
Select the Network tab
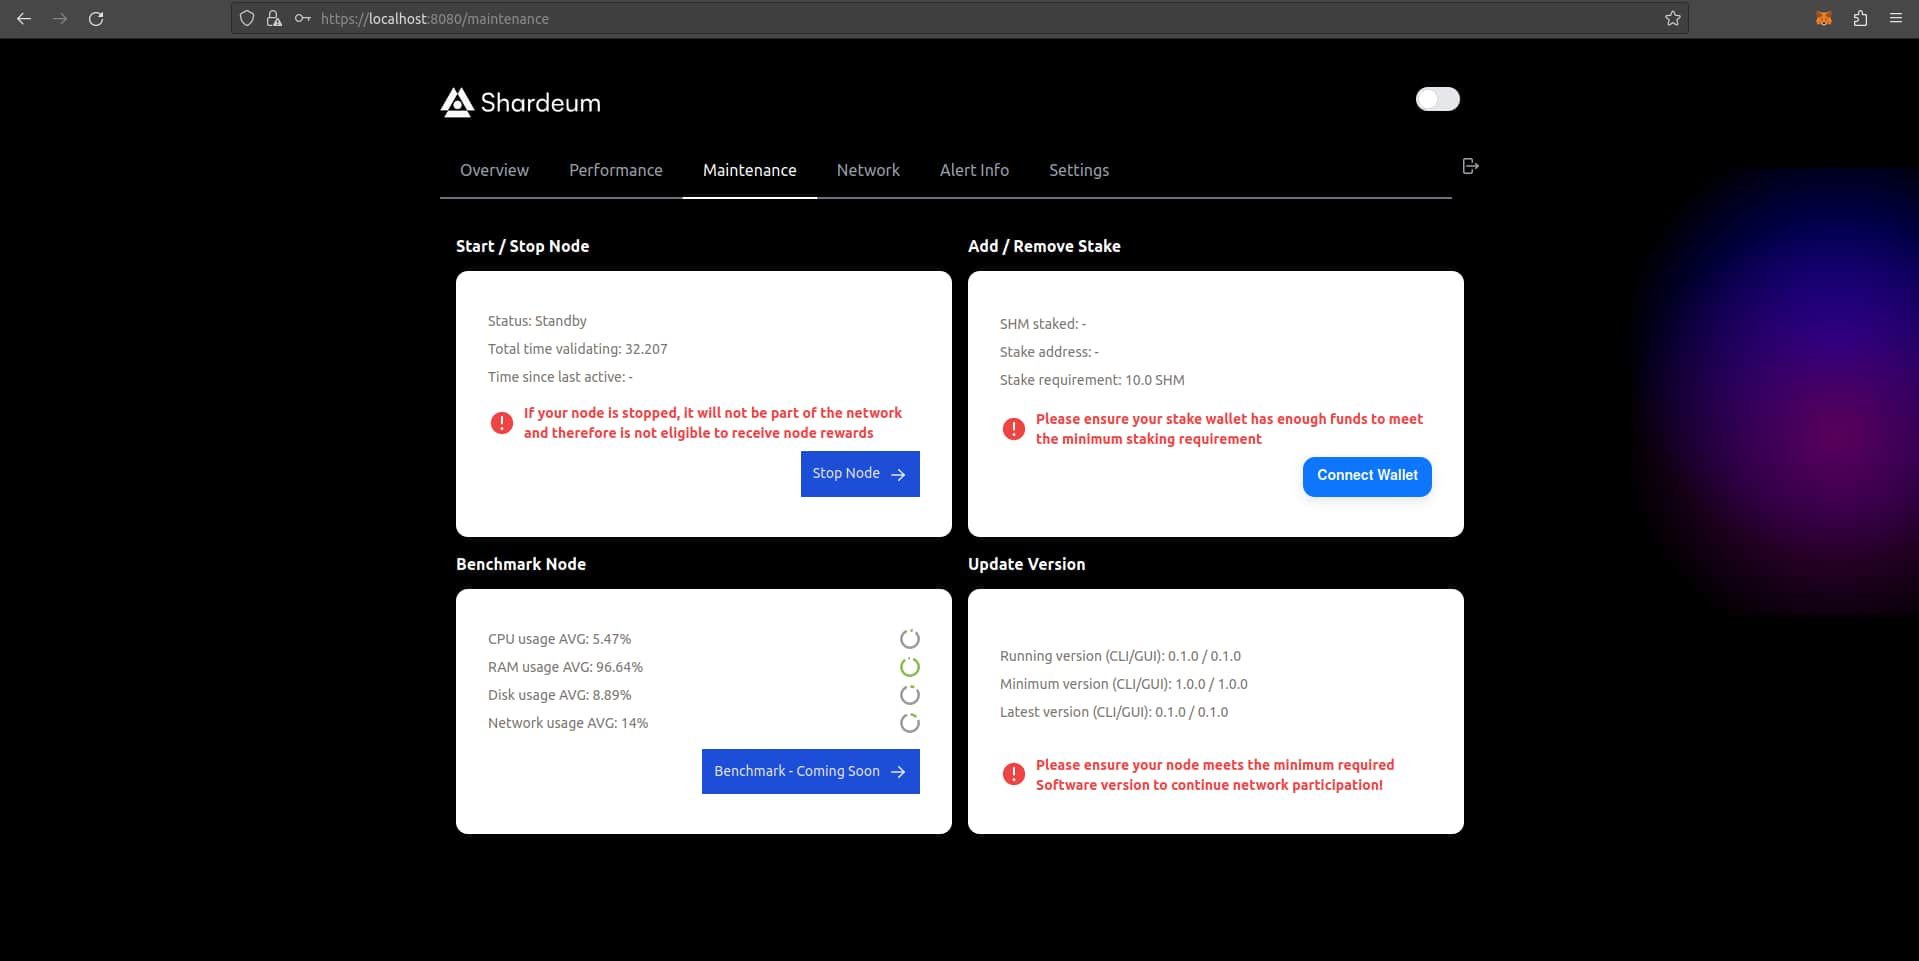coord(867,170)
